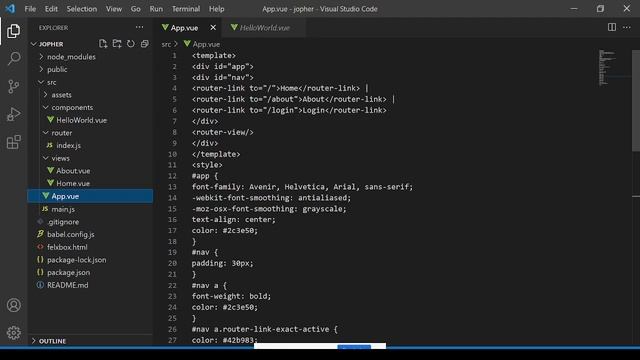640x360 pixels.
Task: Select the App.vue editor tab
Action: pyautogui.click(x=188, y=28)
